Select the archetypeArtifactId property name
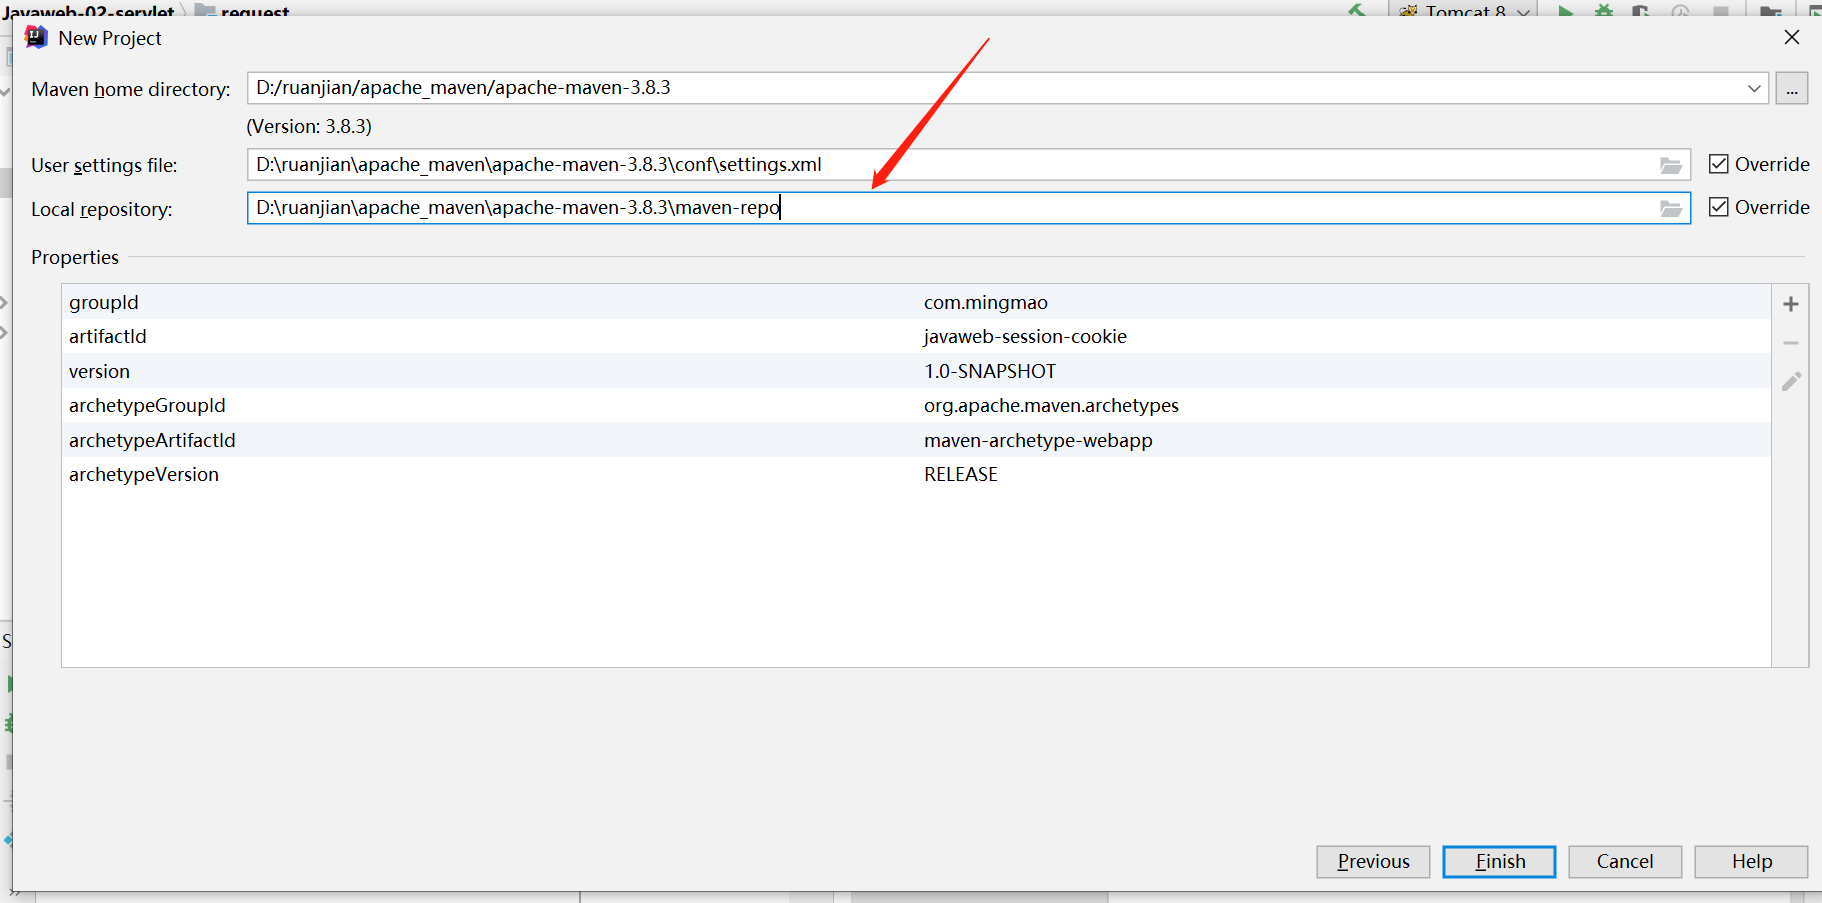The image size is (1822, 903). 152,440
